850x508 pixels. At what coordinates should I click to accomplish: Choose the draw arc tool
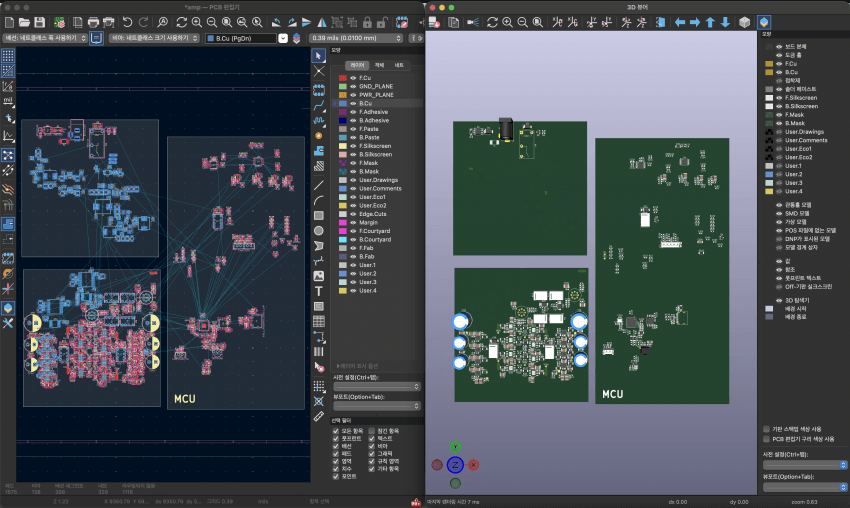(x=319, y=200)
